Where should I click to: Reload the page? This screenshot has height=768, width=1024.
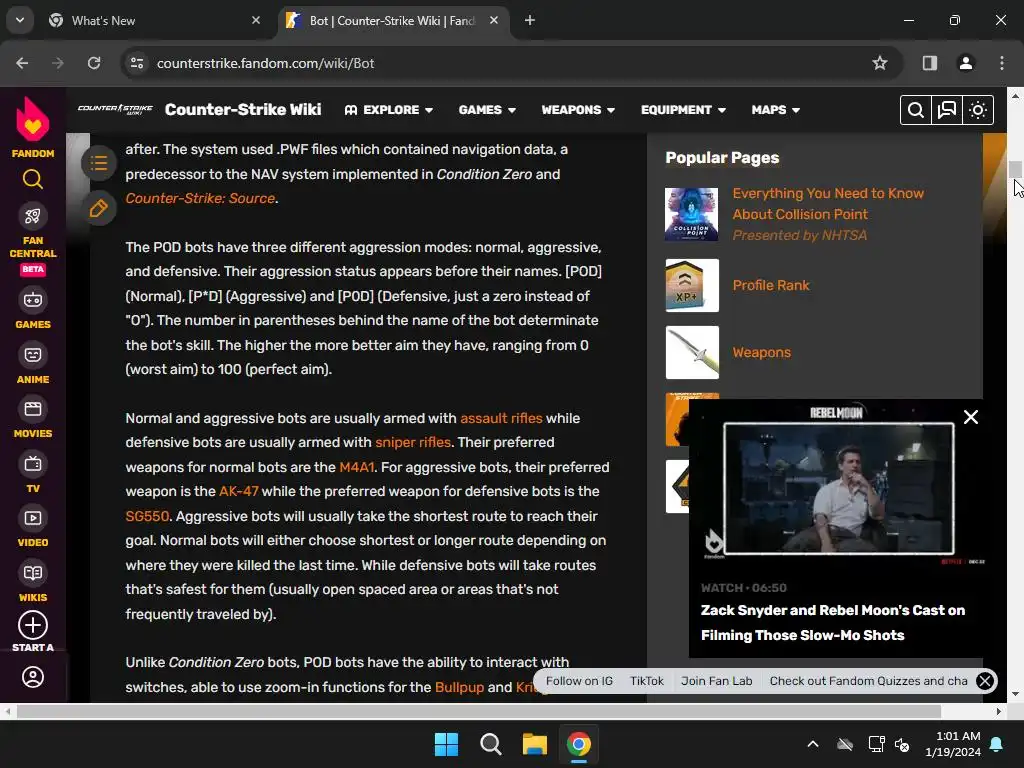(94, 63)
